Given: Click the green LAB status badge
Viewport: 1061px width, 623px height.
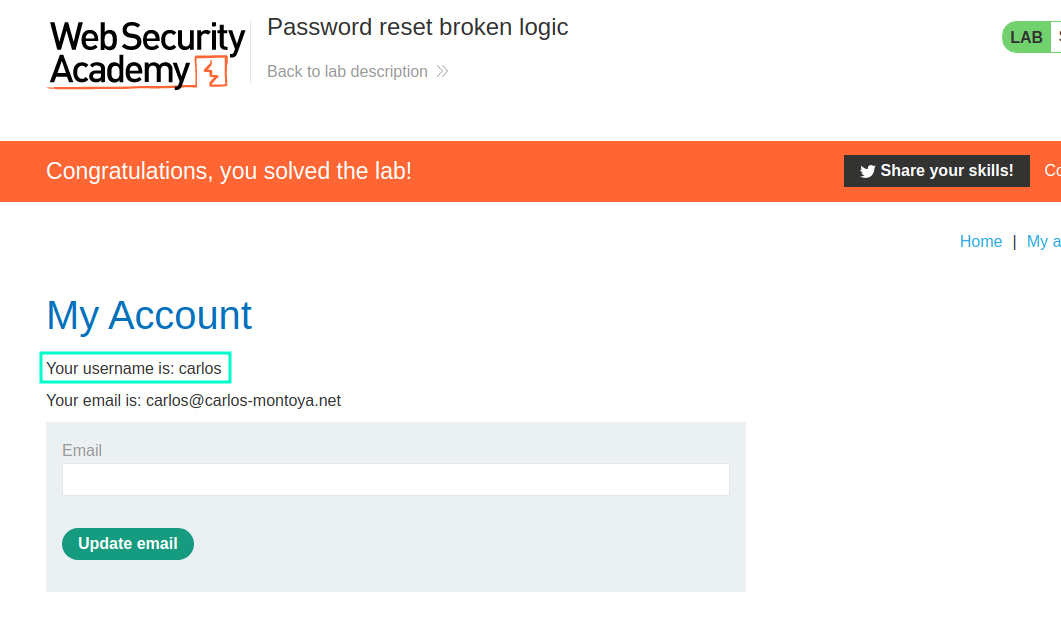Looking at the screenshot, I should (1026, 37).
